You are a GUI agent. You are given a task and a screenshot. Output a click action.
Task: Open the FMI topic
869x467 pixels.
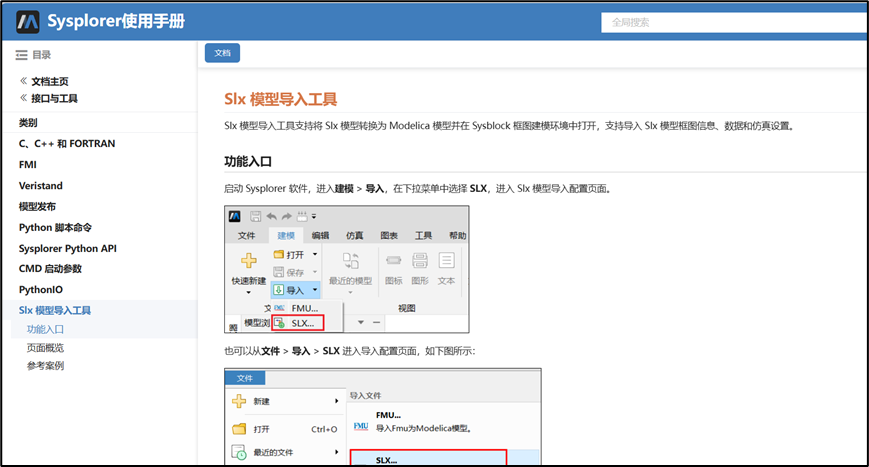[28, 165]
